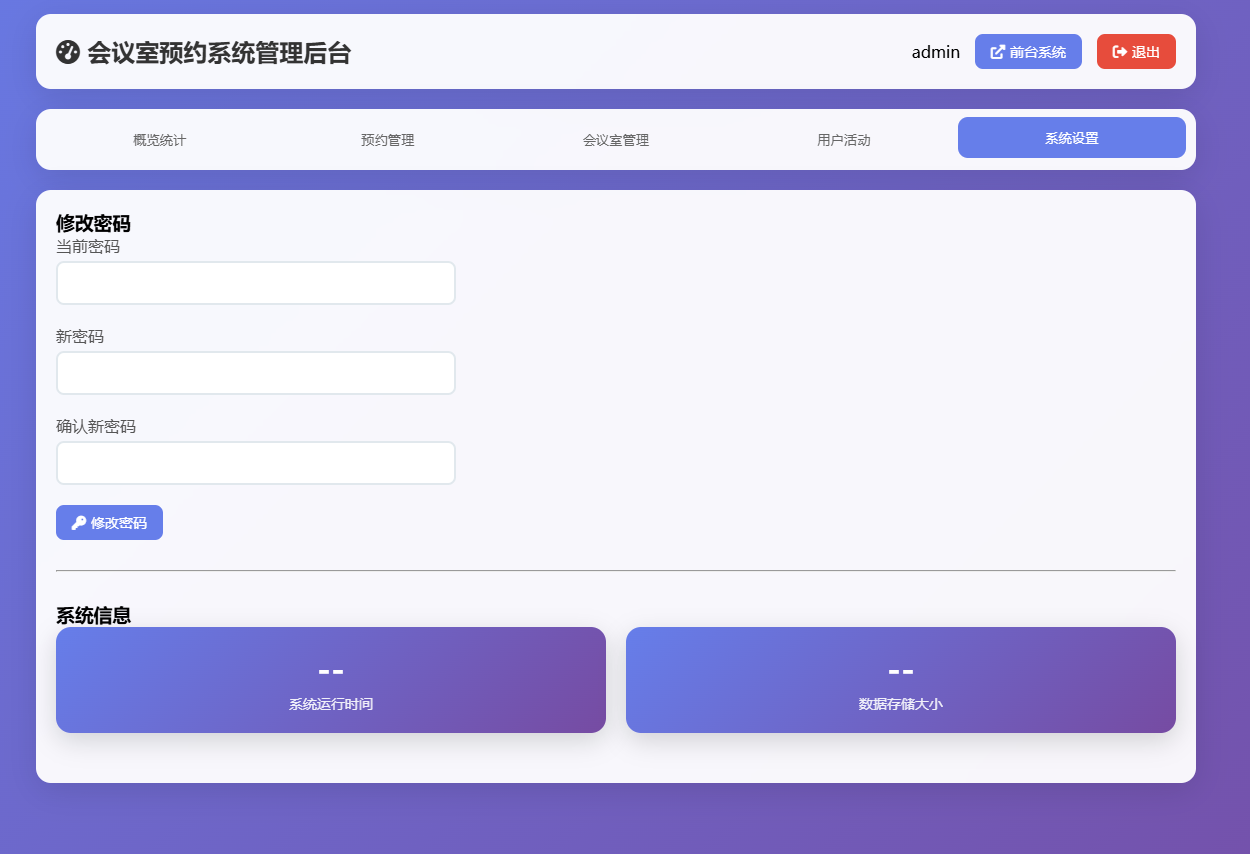
Task: Click the dark logo icon in the header
Action: pos(68,52)
